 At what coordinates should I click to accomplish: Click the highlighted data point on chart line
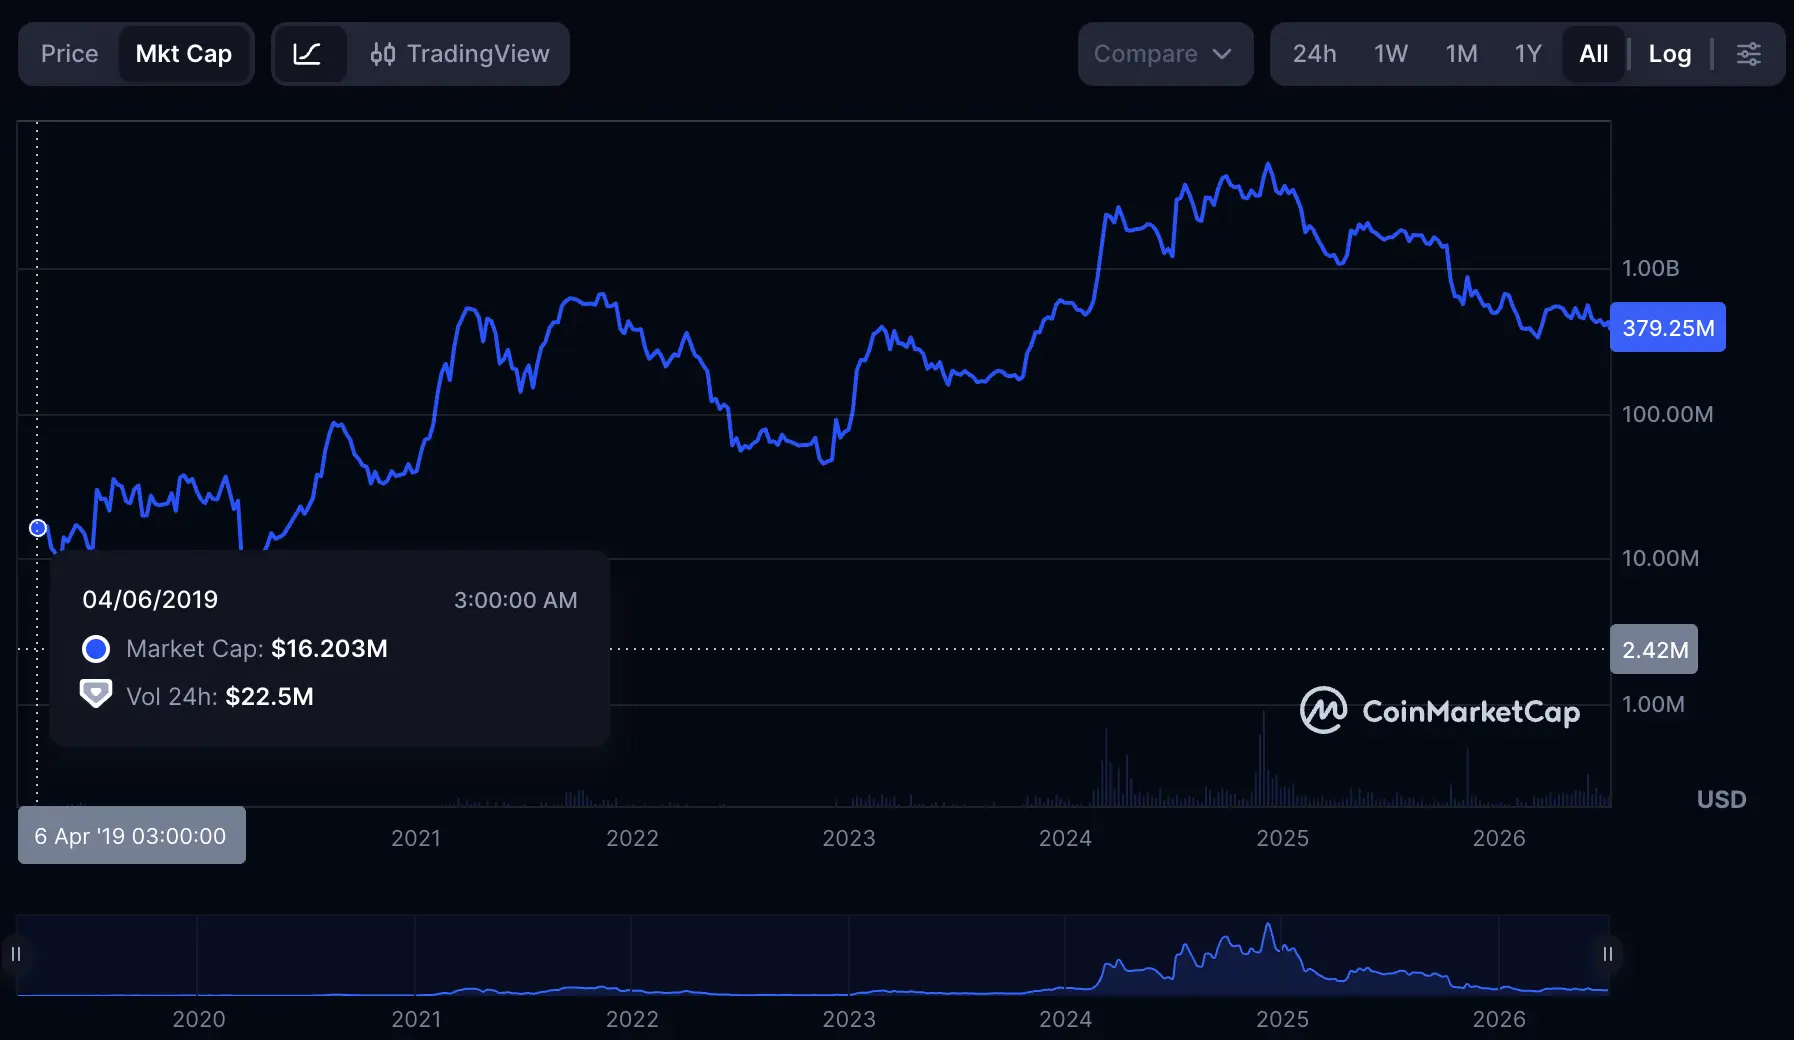pos(38,528)
